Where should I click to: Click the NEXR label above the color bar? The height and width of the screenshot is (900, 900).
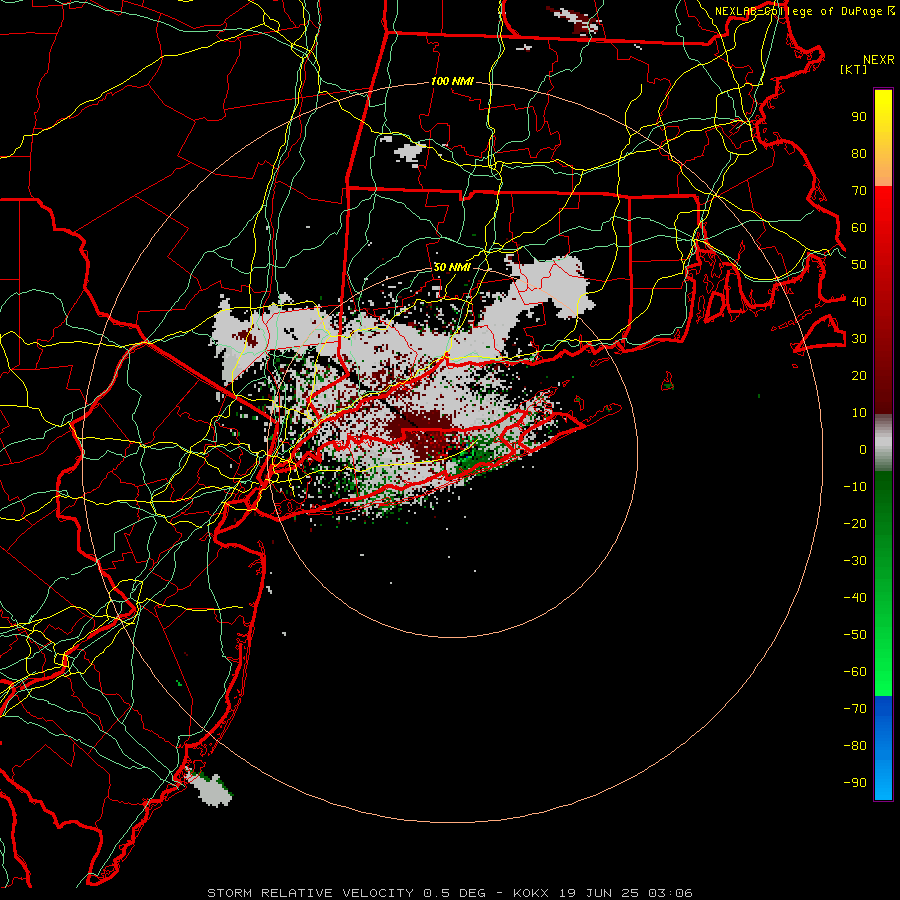879,60
